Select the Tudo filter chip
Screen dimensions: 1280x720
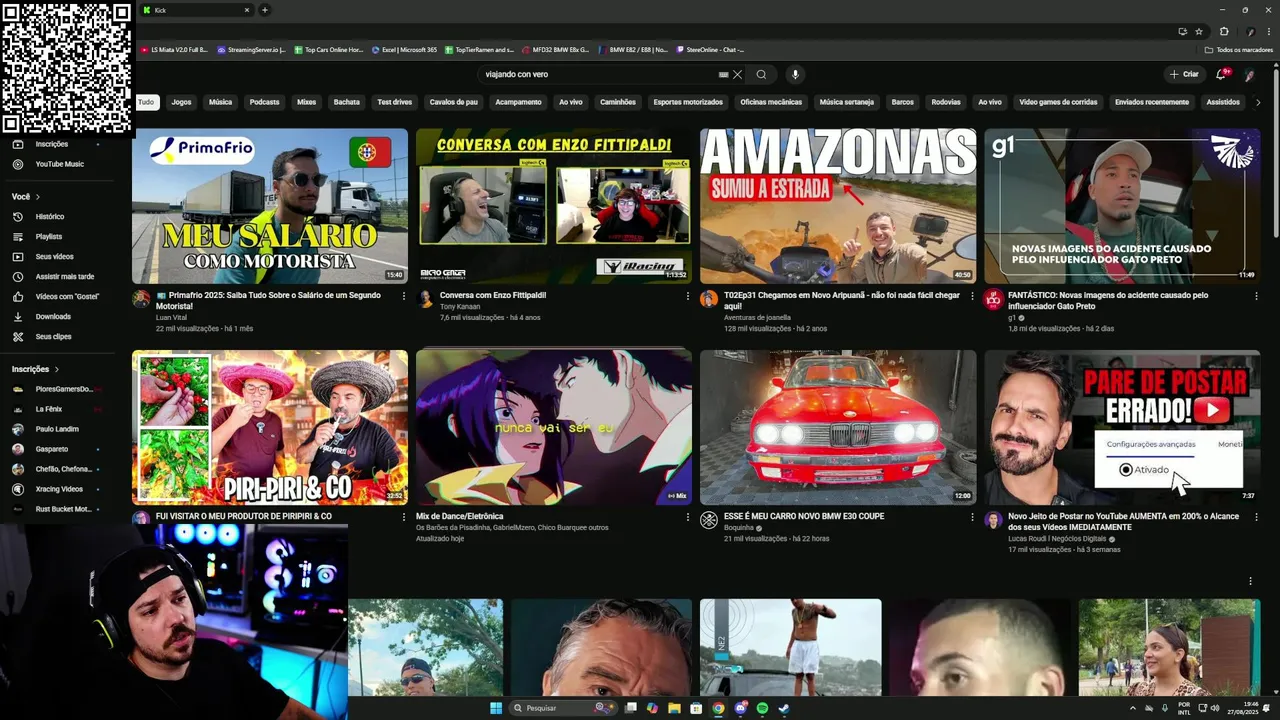146,102
